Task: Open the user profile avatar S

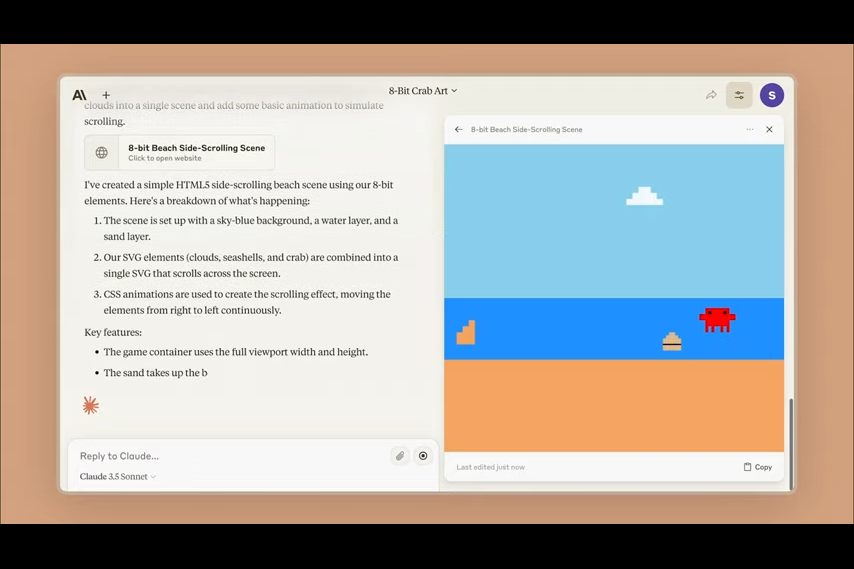Action: (772, 95)
